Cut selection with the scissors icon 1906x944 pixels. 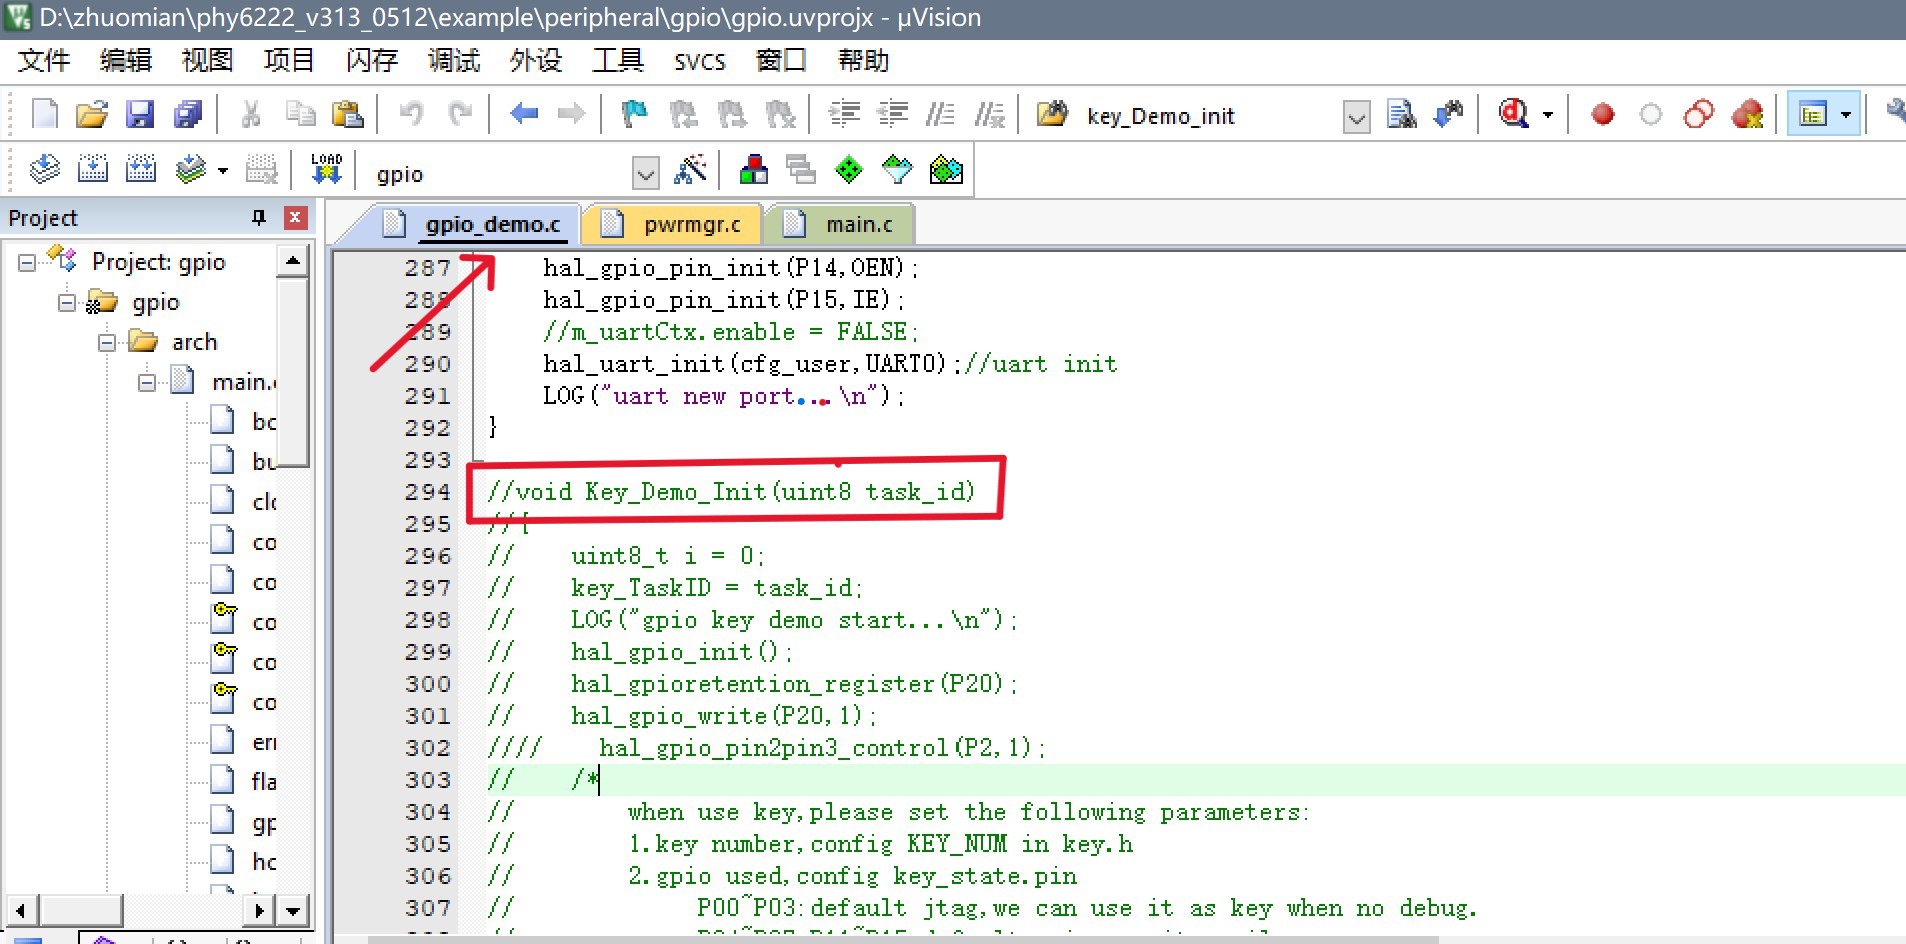tap(251, 114)
